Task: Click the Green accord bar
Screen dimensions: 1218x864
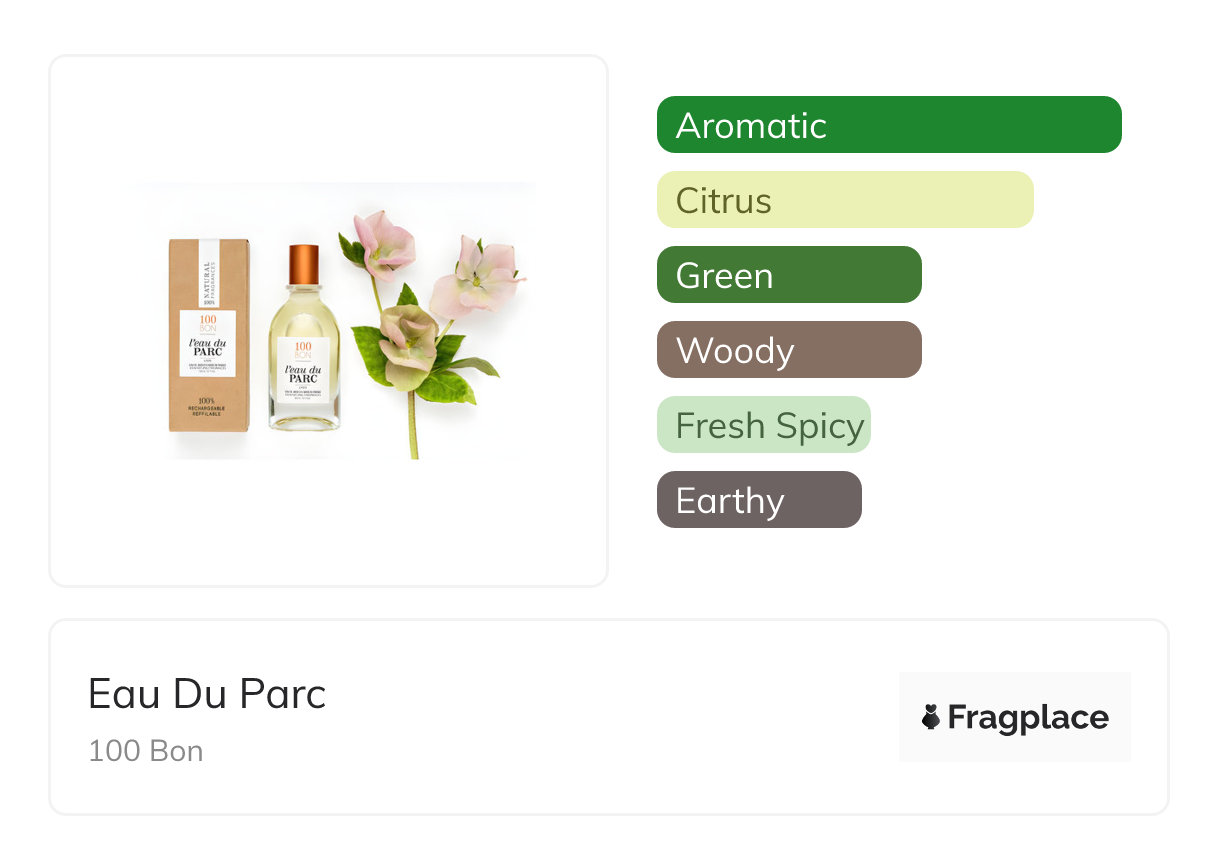Action: pyautogui.click(x=788, y=275)
